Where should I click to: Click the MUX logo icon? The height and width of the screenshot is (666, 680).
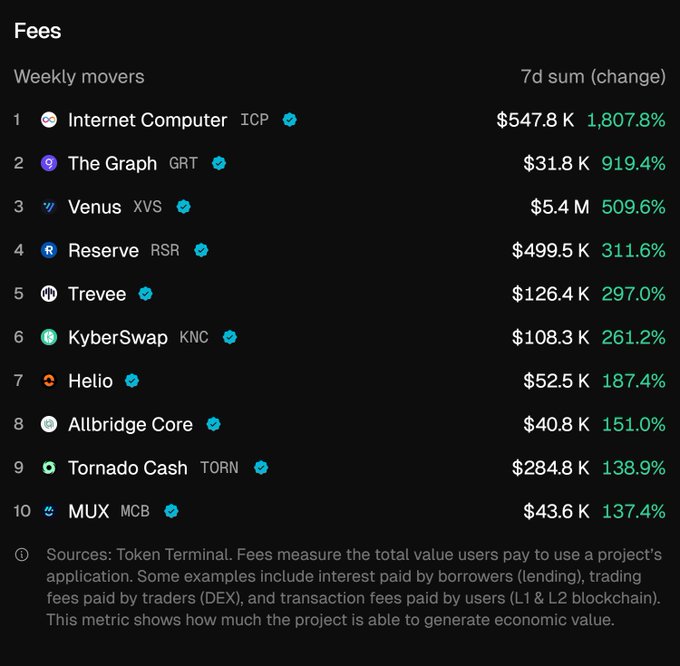[x=48, y=511]
